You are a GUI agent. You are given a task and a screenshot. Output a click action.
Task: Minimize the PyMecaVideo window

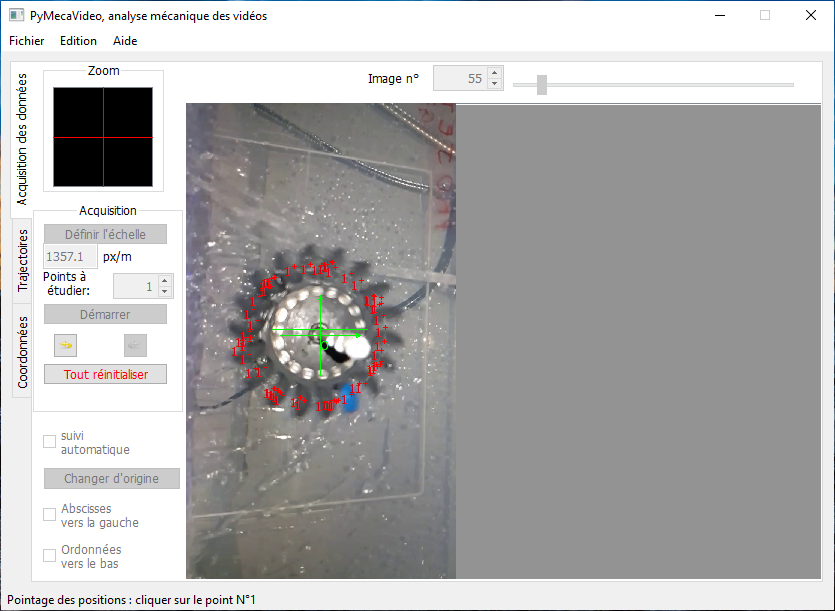719,16
